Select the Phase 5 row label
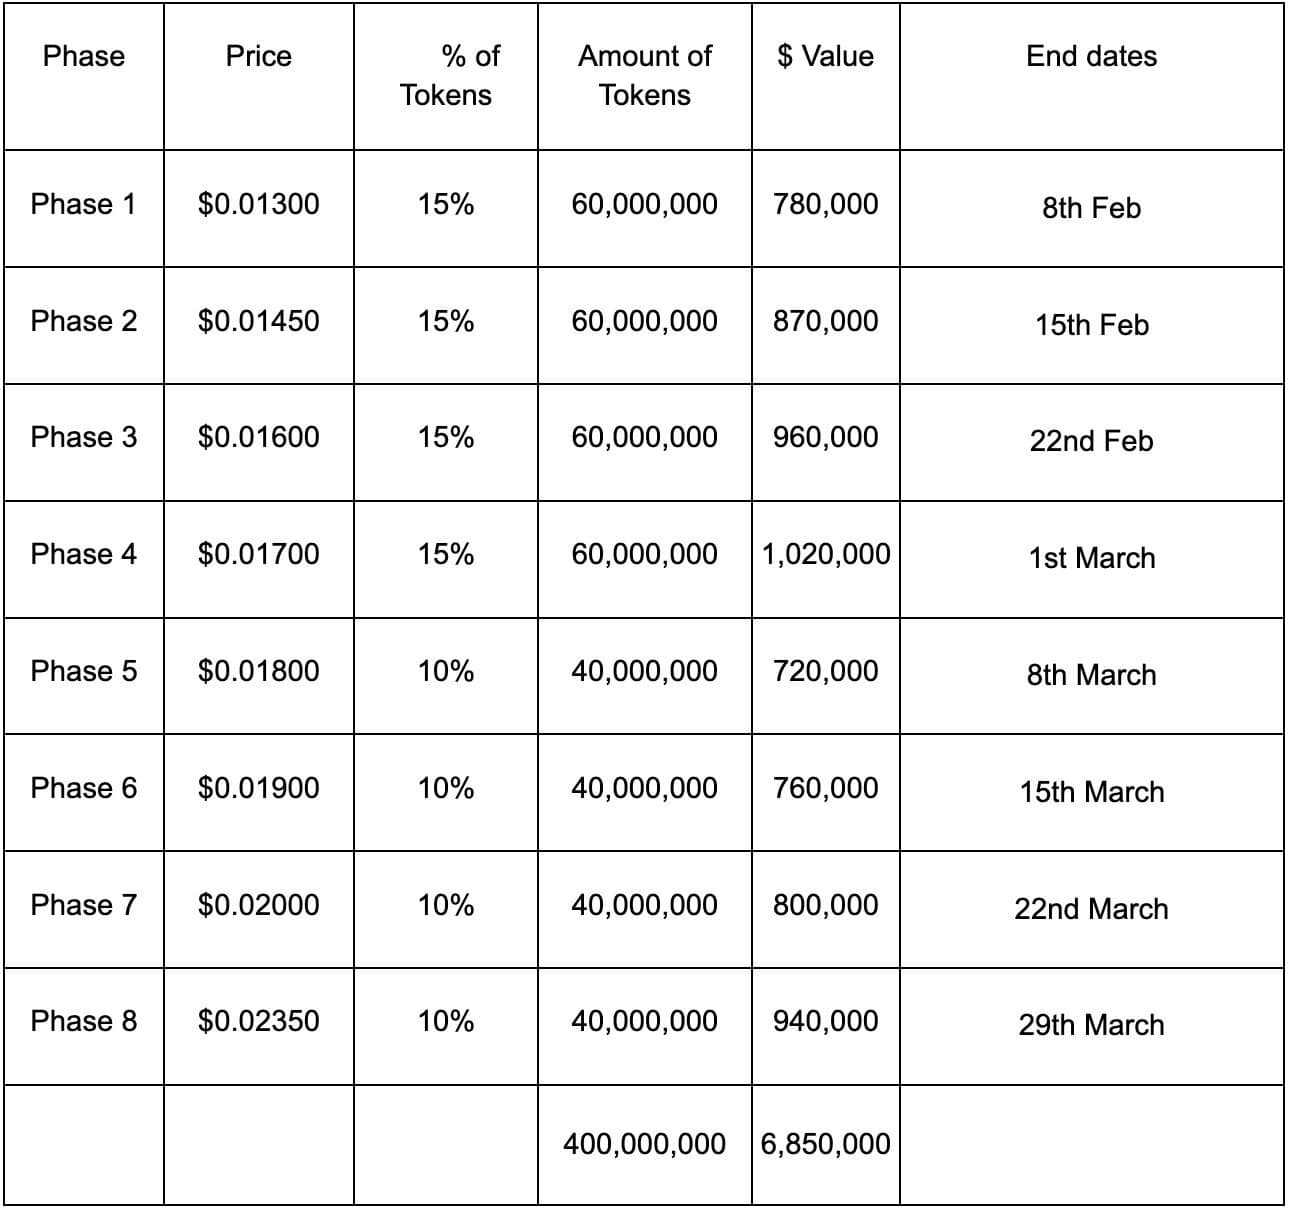Screen dimensions: 1290x1208 coord(84,671)
